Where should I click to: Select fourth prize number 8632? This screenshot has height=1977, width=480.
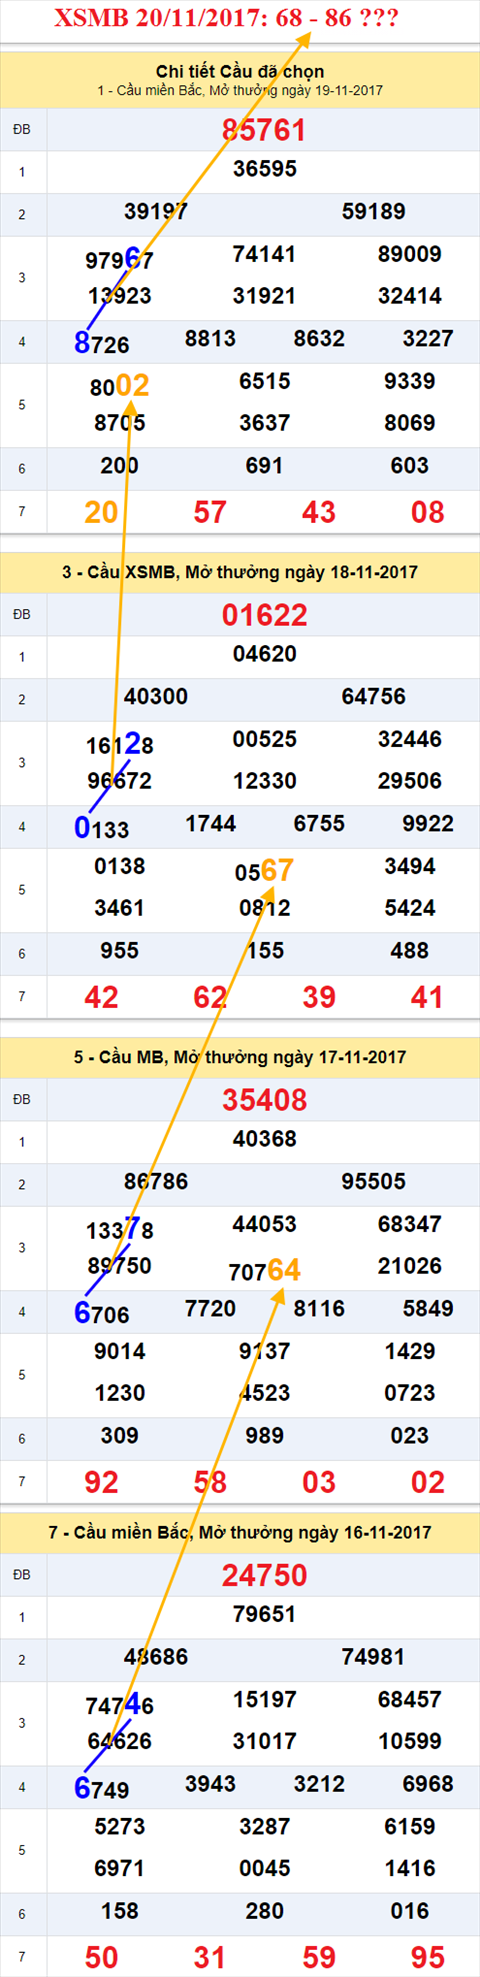click(x=319, y=339)
